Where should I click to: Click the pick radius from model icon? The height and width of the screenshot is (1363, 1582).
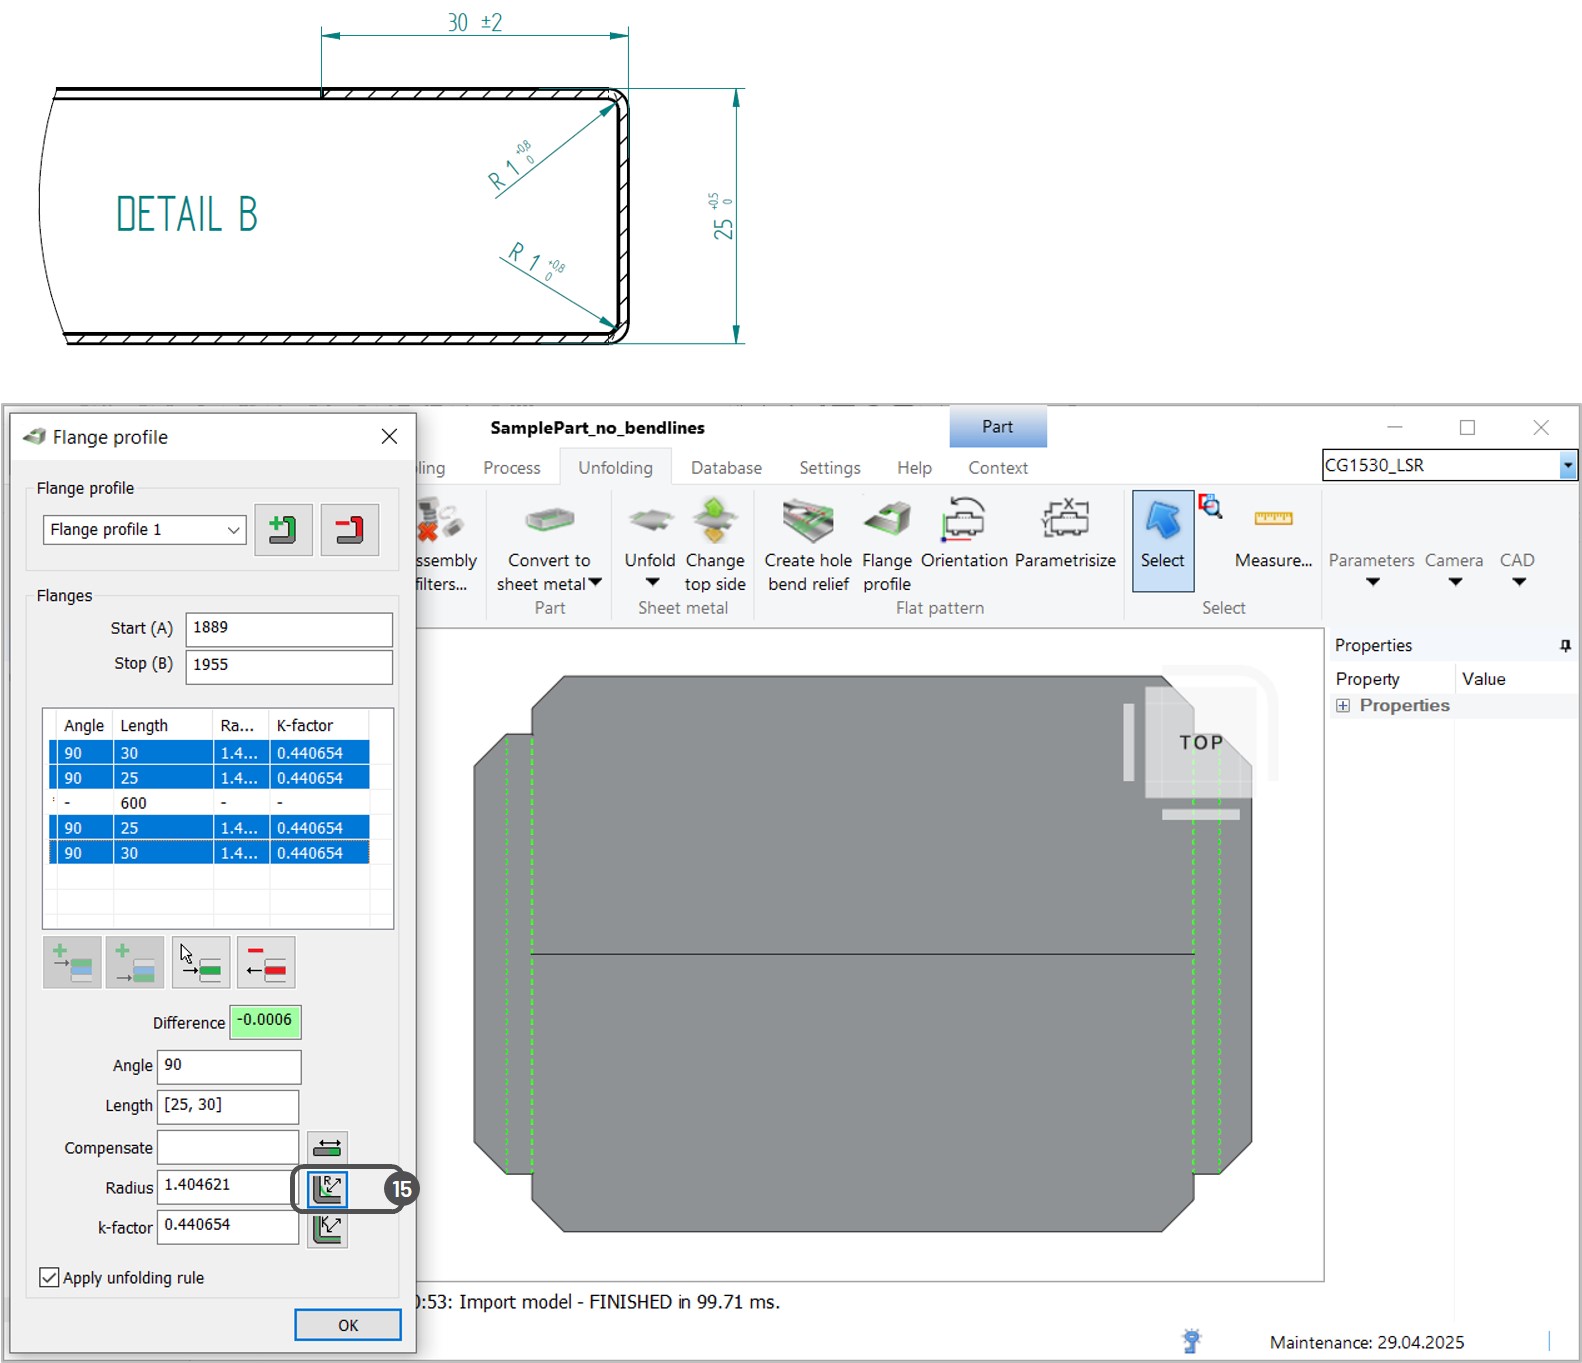(x=328, y=1188)
